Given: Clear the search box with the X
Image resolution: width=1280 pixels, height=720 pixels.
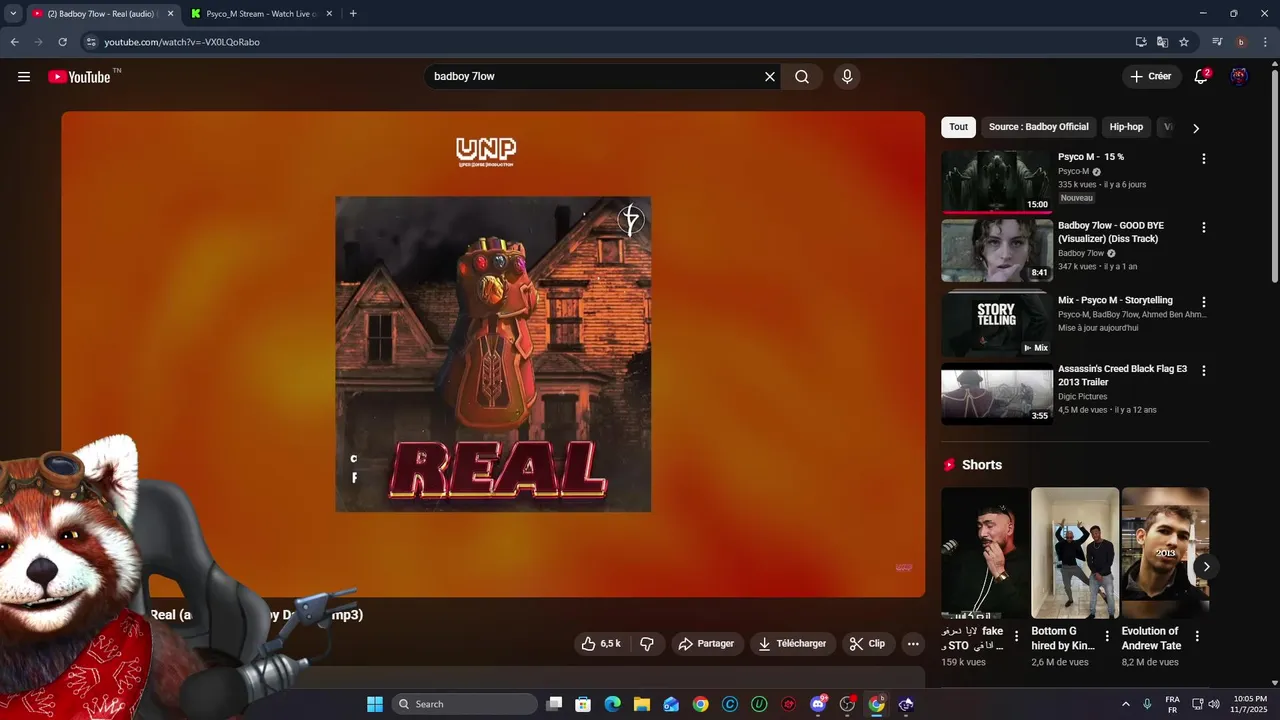Looking at the screenshot, I should coord(770,77).
